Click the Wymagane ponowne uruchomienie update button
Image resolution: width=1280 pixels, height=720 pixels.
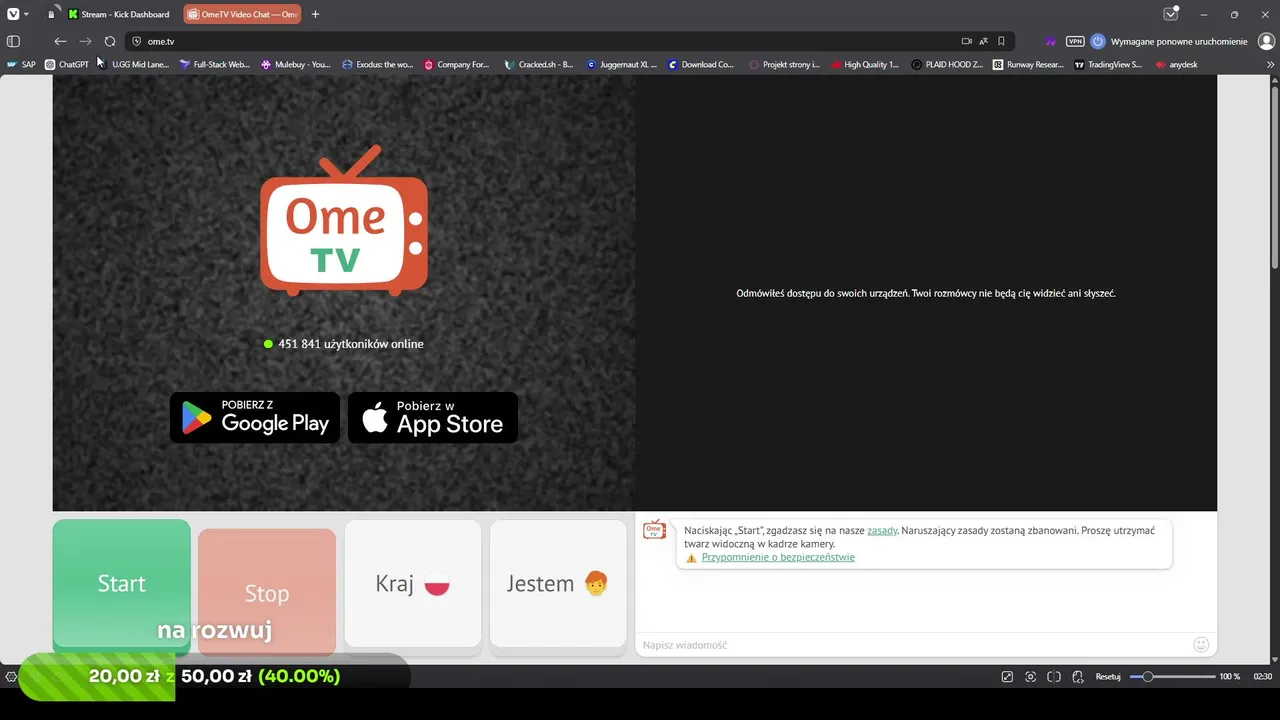point(1168,41)
